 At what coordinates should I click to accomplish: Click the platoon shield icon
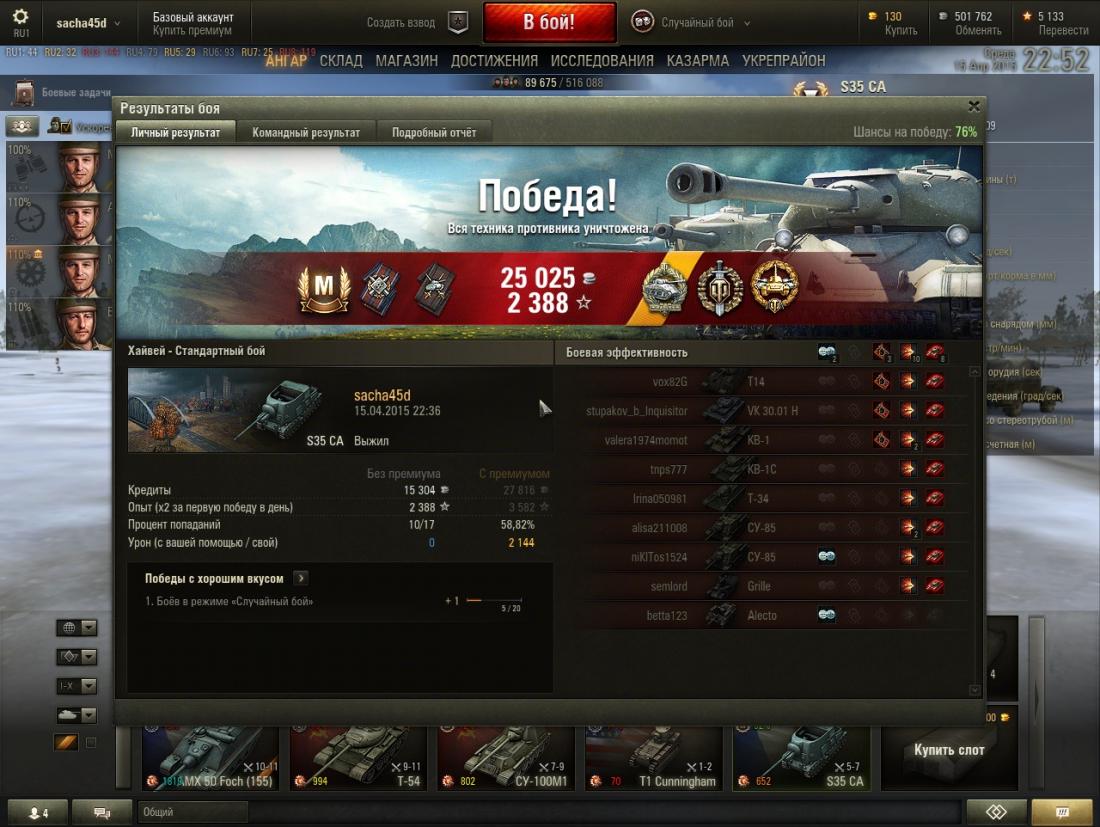point(458,22)
